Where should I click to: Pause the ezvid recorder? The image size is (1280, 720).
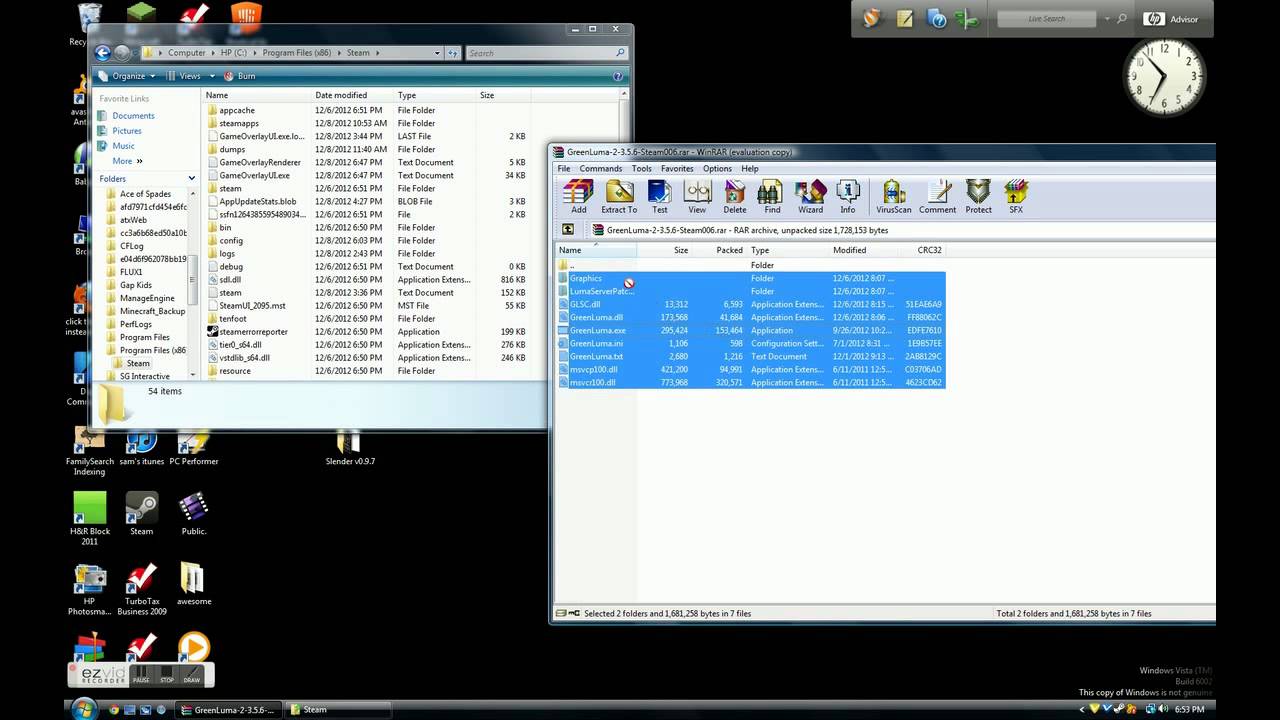click(x=141, y=675)
